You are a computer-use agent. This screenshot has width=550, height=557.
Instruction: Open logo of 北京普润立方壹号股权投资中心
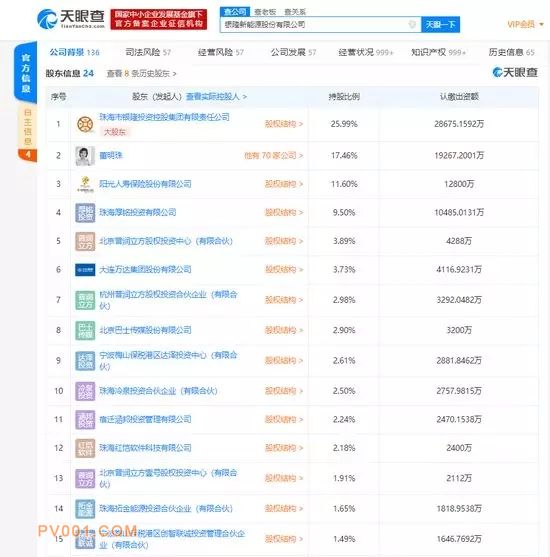85,478
